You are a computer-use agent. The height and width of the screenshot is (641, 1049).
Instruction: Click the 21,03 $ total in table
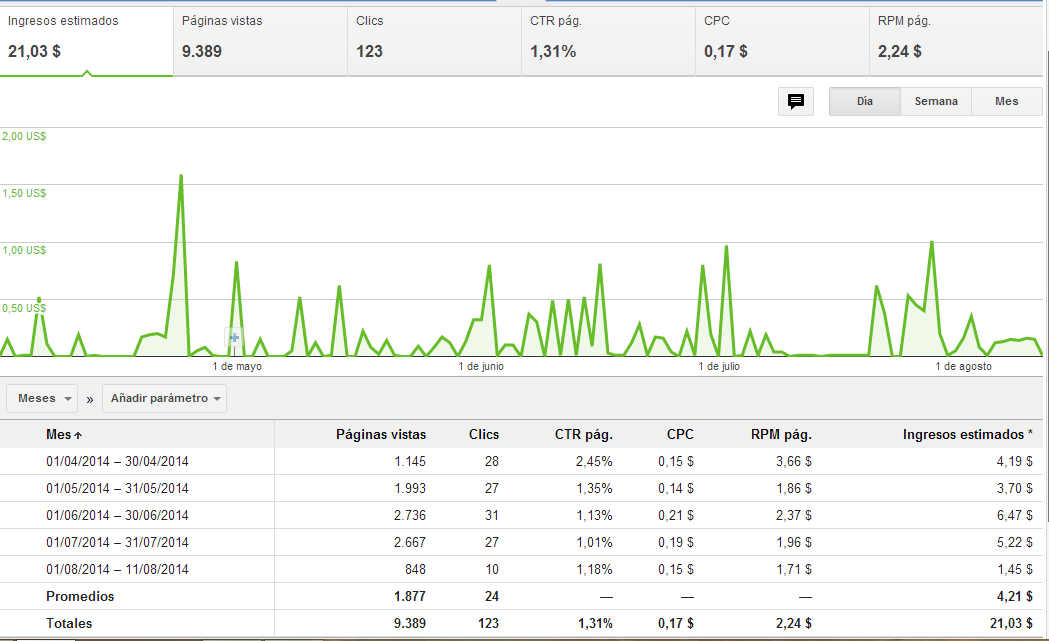pyautogui.click(x=1012, y=624)
